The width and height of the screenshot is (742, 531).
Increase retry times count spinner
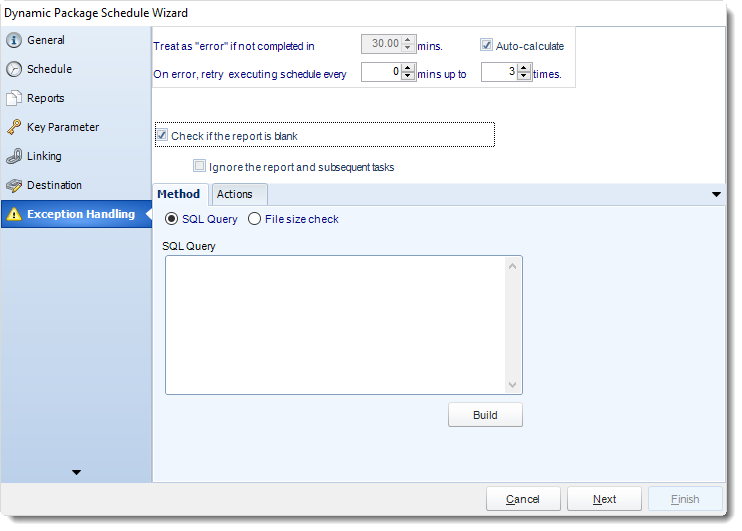point(523,68)
